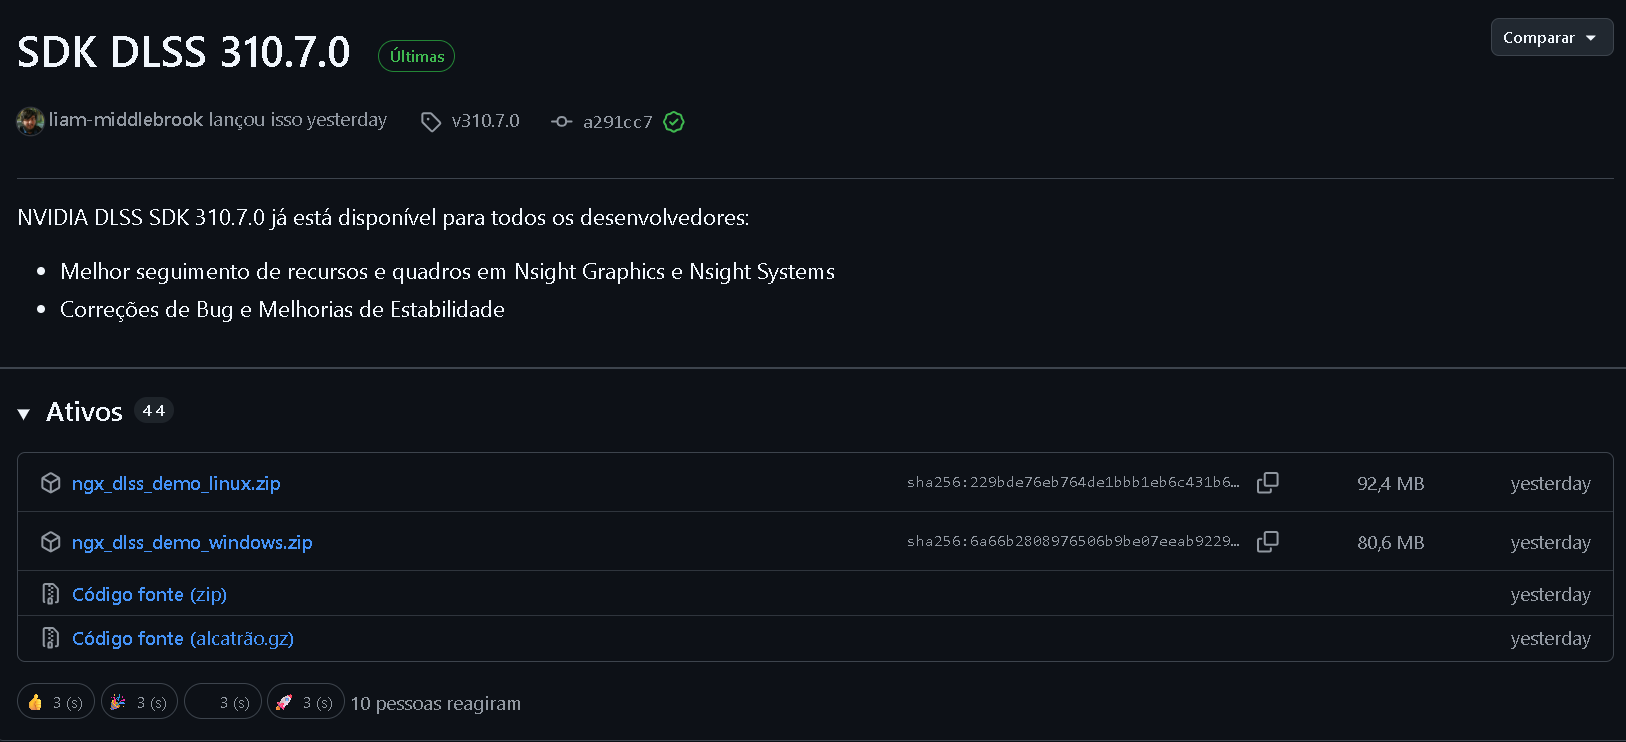Download Código fonte (alcatrão.gz)
The height and width of the screenshot is (742, 1626).
[x=183, y=638]
